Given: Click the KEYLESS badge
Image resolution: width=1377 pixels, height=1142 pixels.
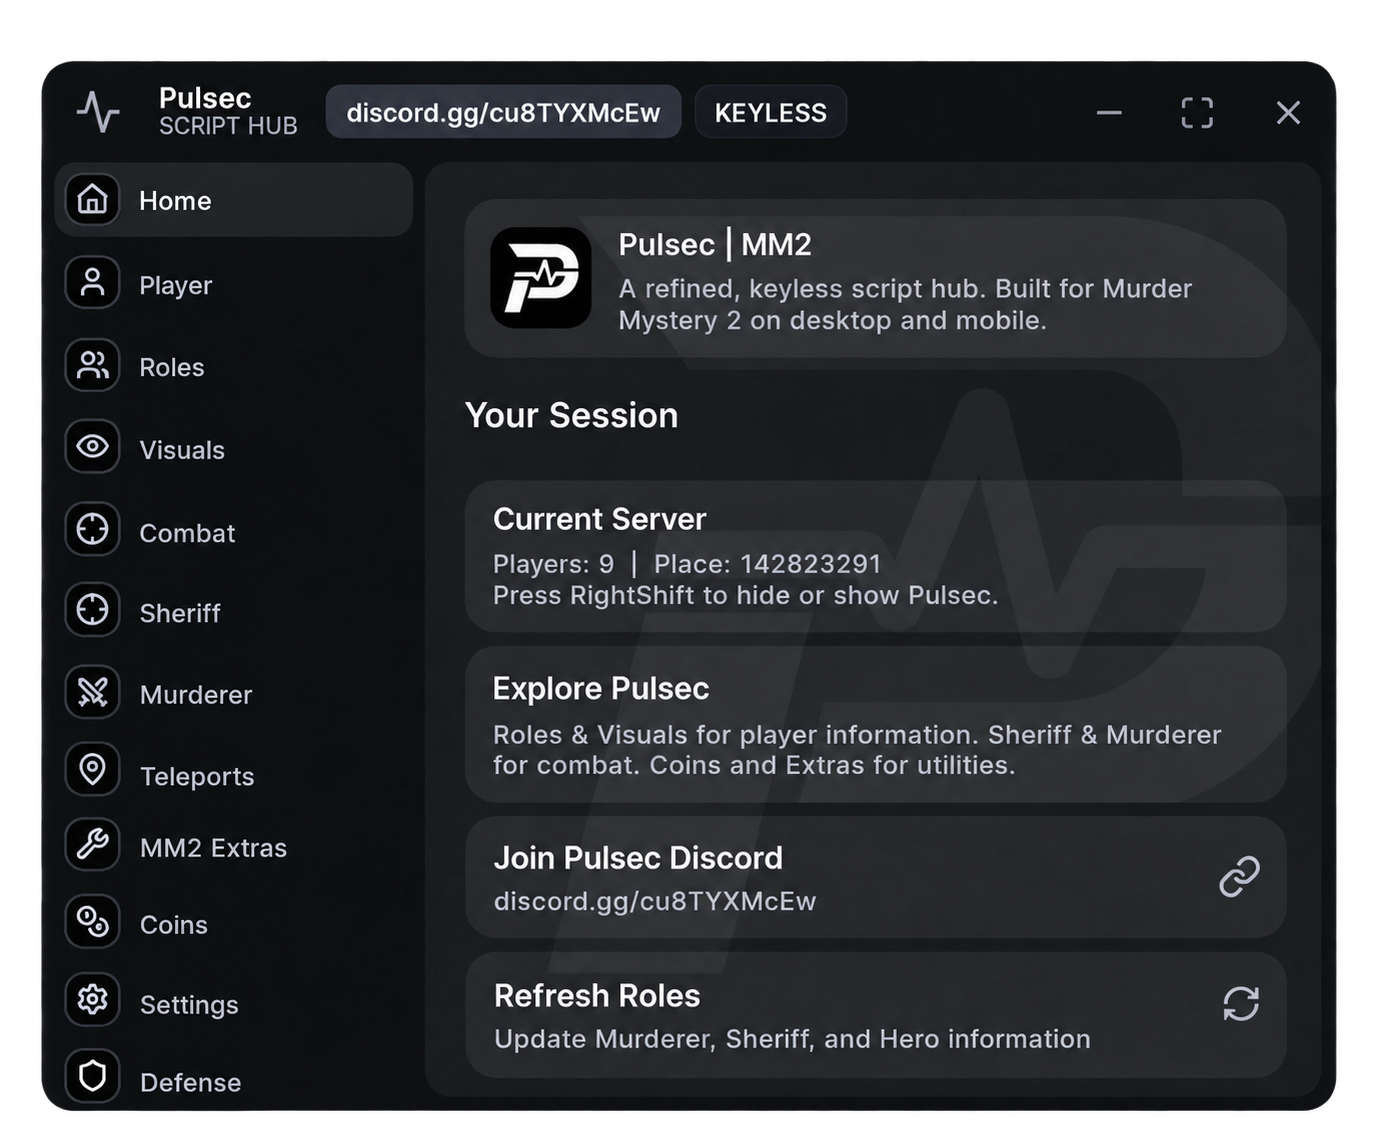Looking at the screenshot, I should [x=771, y=112].
